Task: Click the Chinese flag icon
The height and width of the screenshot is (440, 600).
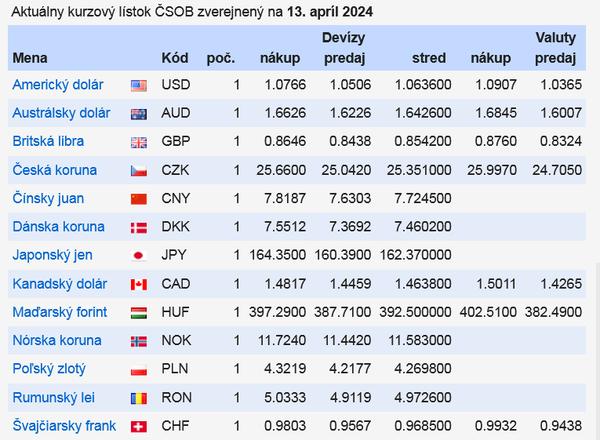Action: [139, 200]
